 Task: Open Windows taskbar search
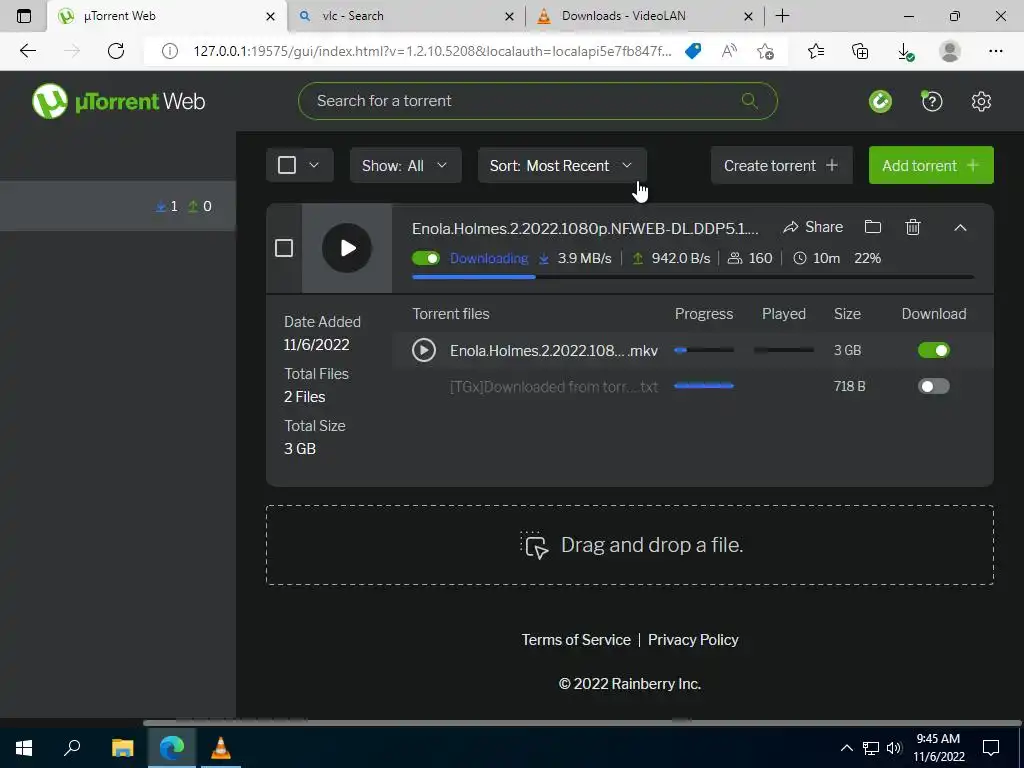click(72, 748)
